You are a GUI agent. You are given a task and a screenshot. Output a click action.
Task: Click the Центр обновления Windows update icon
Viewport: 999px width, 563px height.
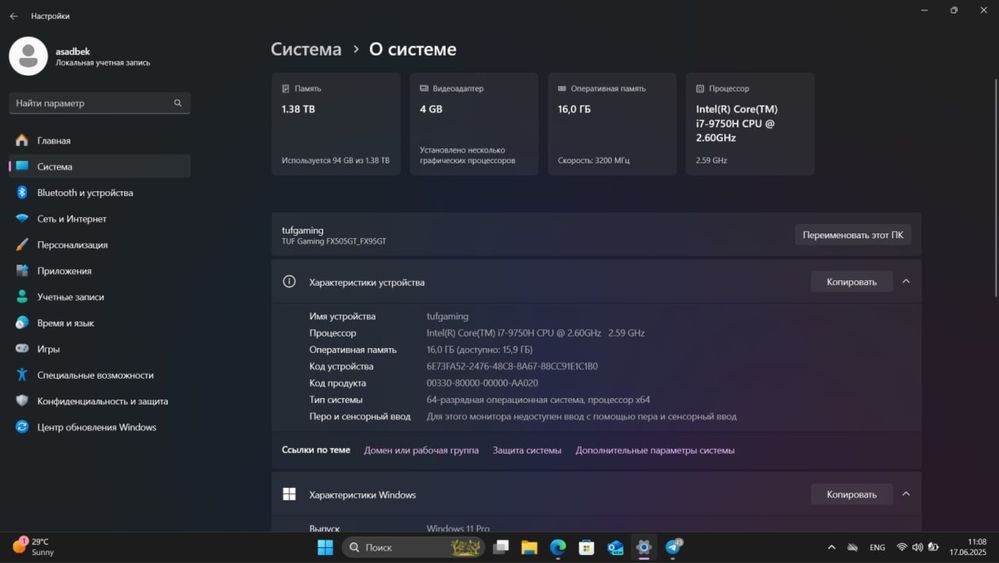point(22,427)
